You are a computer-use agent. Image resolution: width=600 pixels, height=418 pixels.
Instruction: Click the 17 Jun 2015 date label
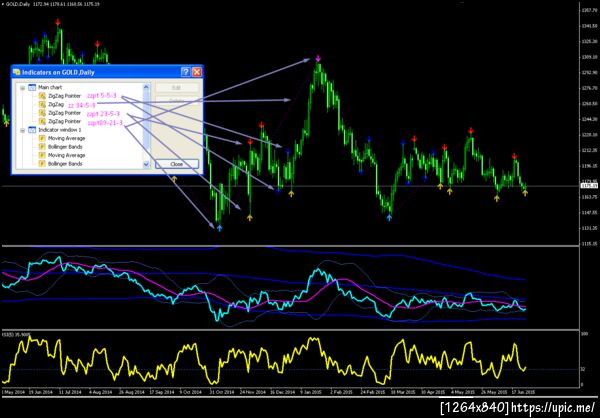pos(521,393)
